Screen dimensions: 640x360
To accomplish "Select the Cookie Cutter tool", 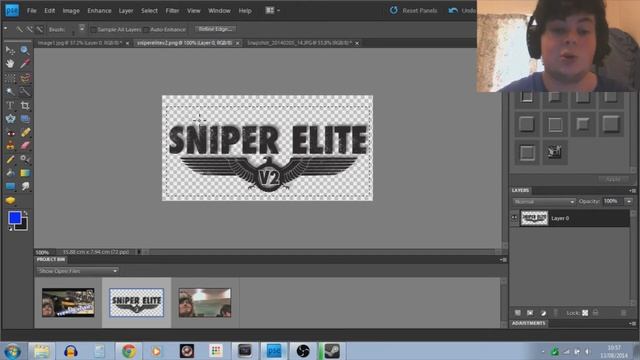I will click(10, 119).
